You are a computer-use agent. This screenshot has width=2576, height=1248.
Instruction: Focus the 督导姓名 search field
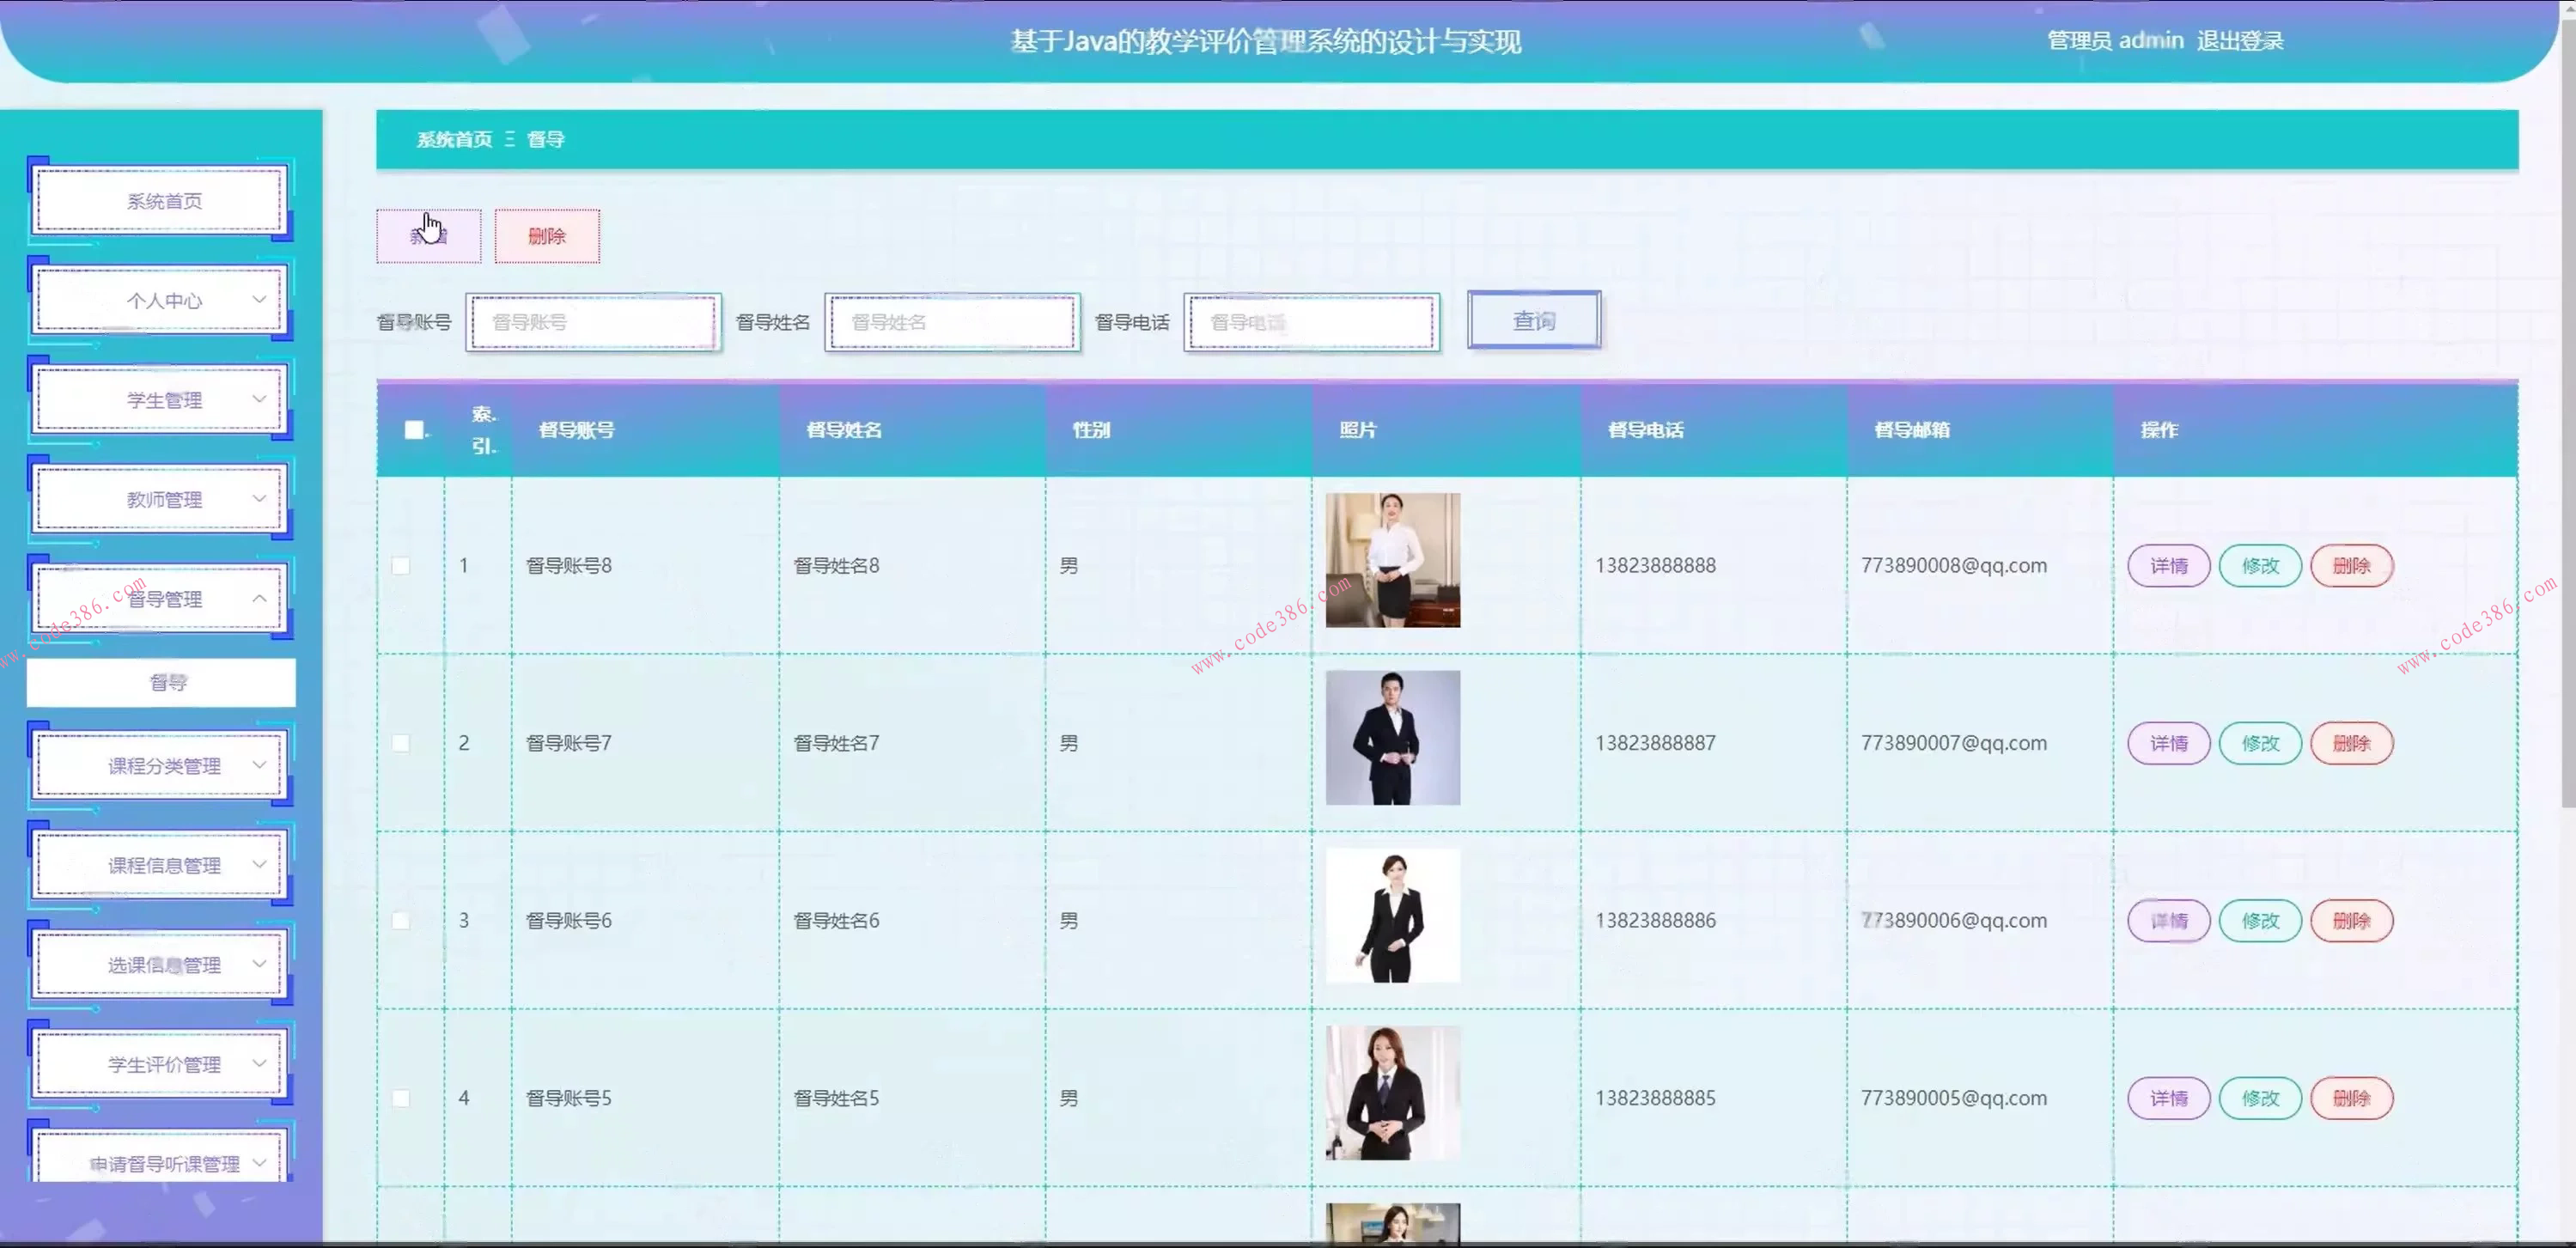[x=951, y=322]
